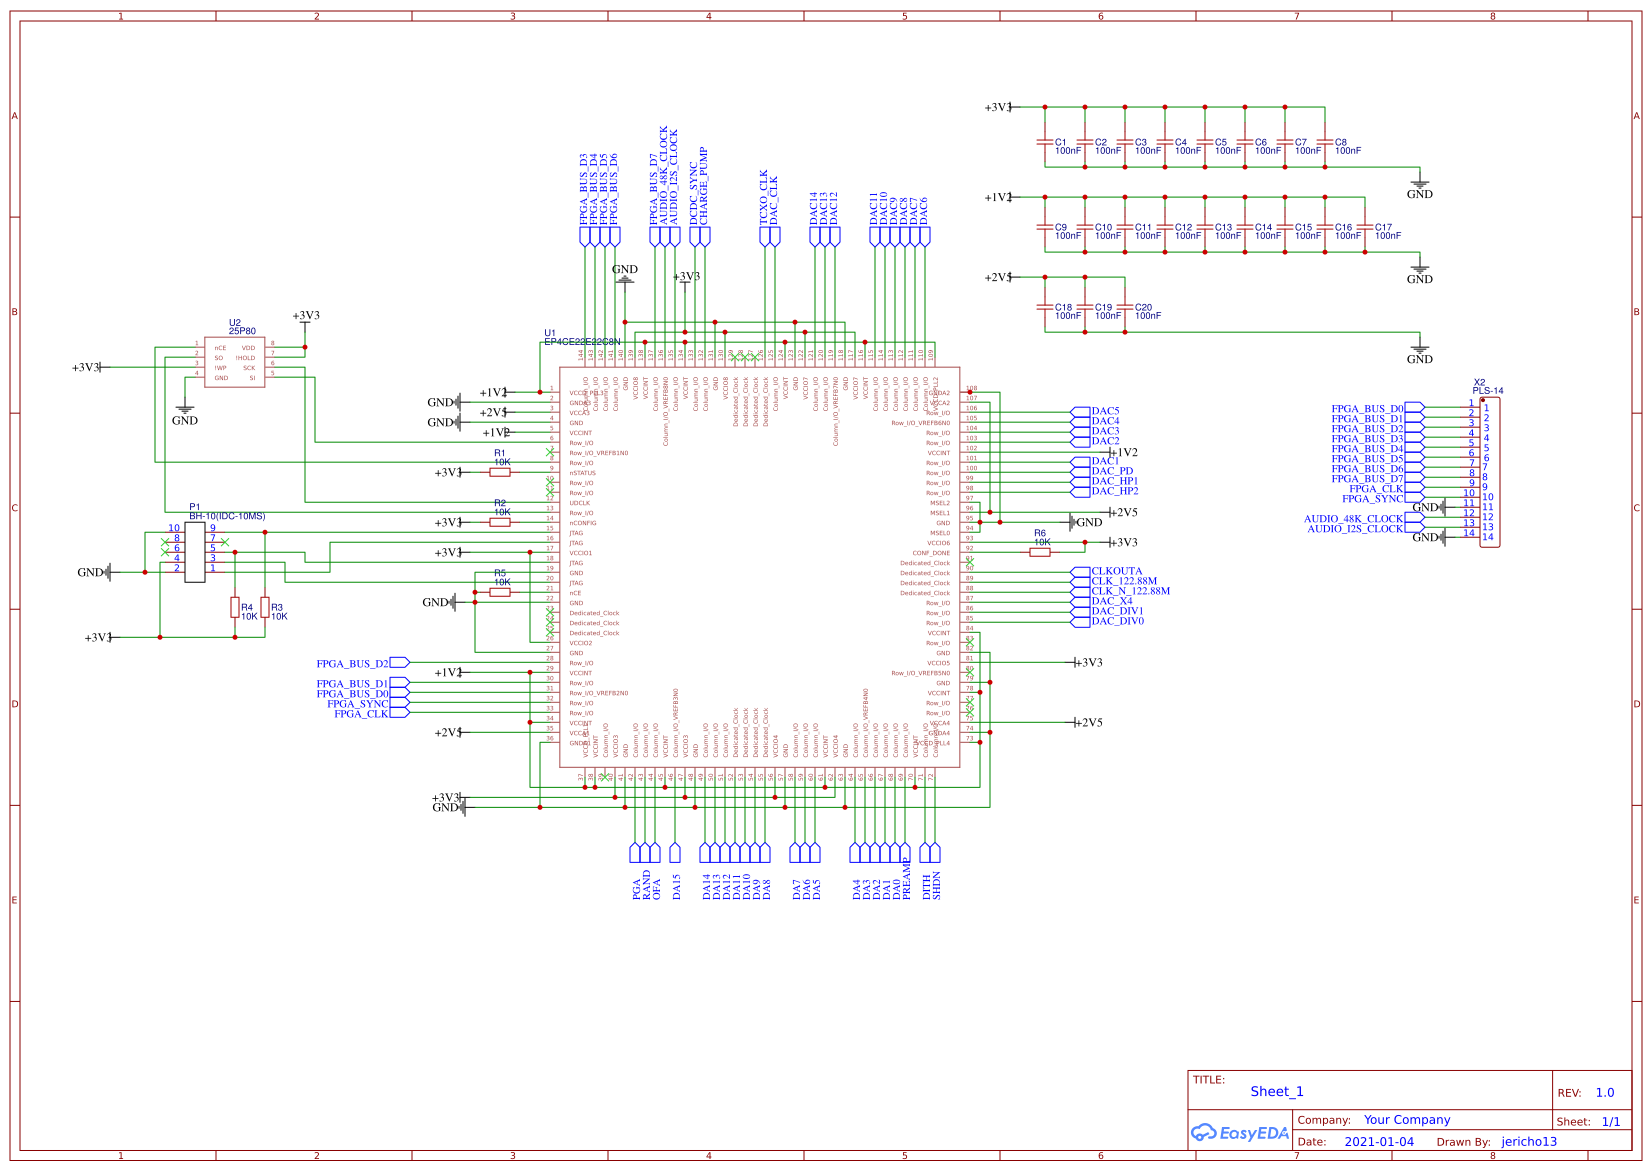Viewport: 1652px width, 1171px height.
Task: Select resistor R1 labeled 10K
Action: (501, 470)
